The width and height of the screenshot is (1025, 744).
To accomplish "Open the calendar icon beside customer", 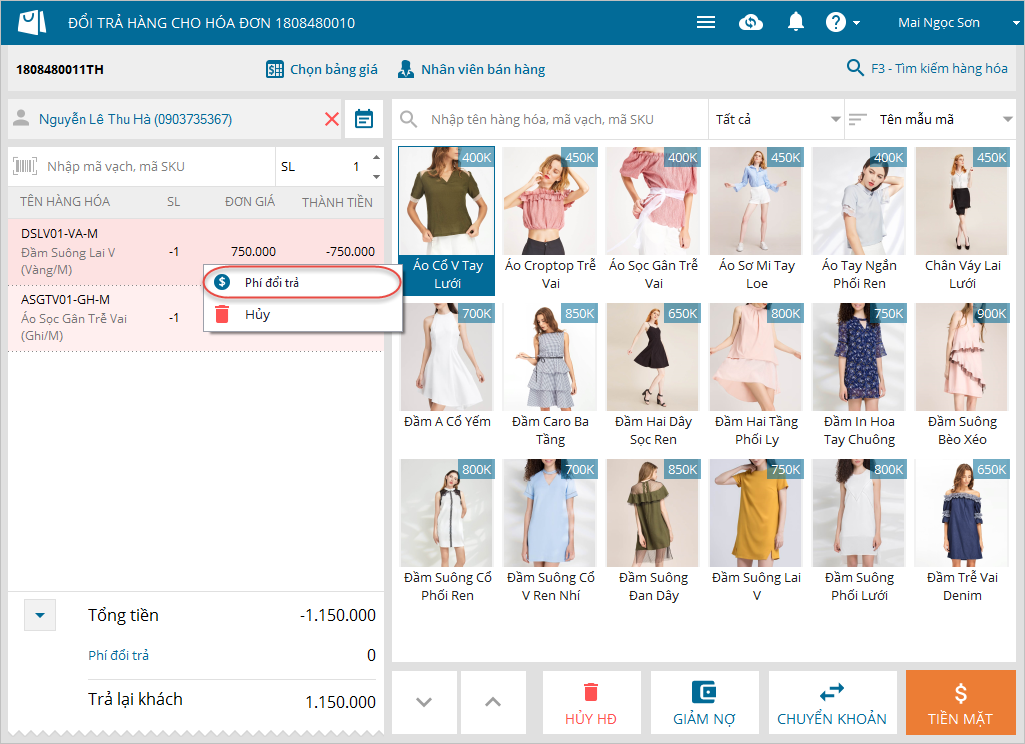I will tap(364, 119).
